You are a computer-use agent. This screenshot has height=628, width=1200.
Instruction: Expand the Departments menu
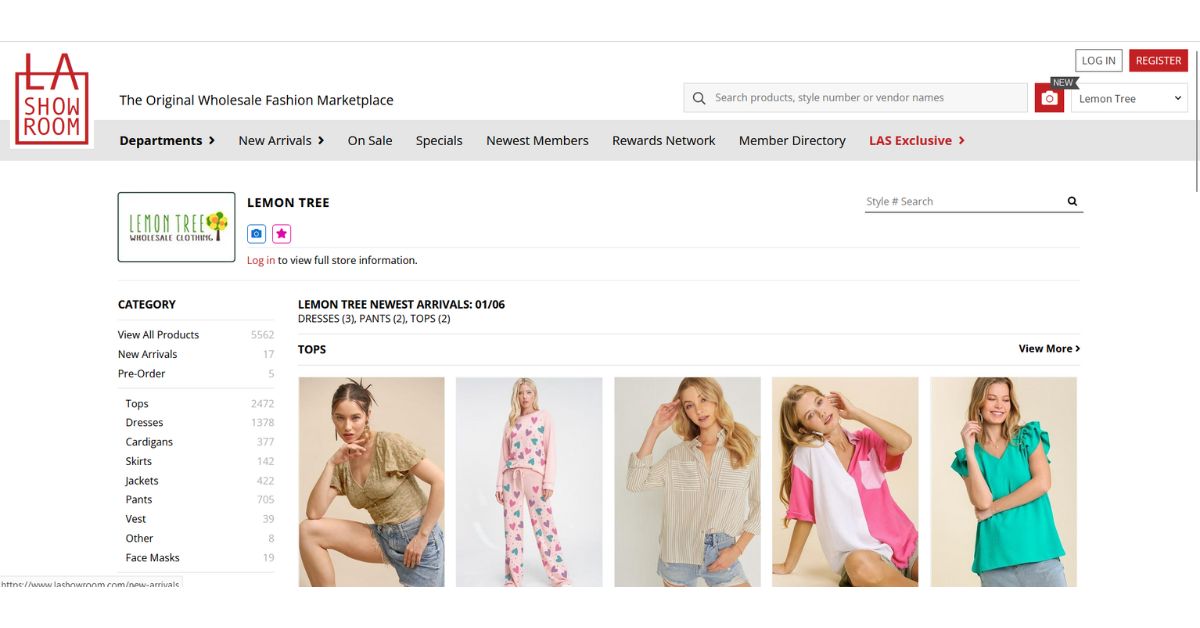point(167,141)
